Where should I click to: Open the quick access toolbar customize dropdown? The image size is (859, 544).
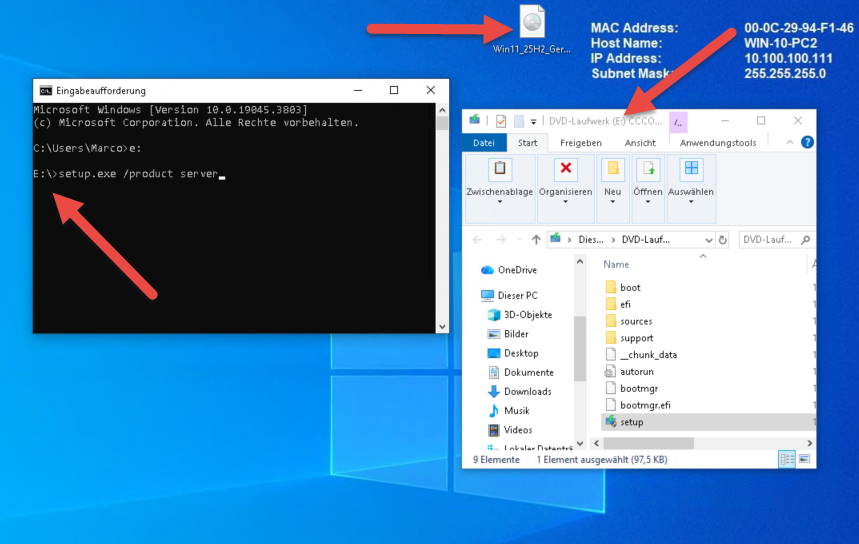coord(534,122)
